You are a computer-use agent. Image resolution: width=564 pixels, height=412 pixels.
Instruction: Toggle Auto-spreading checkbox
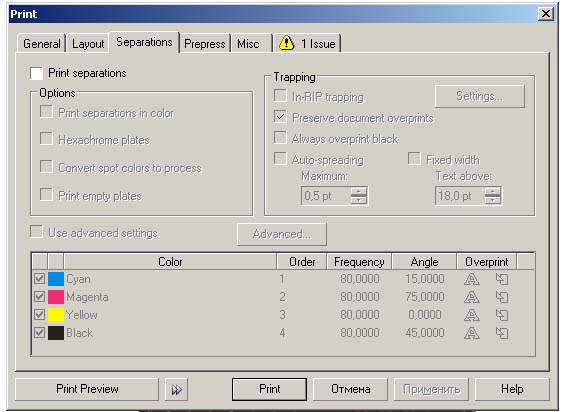pos(280,159)
